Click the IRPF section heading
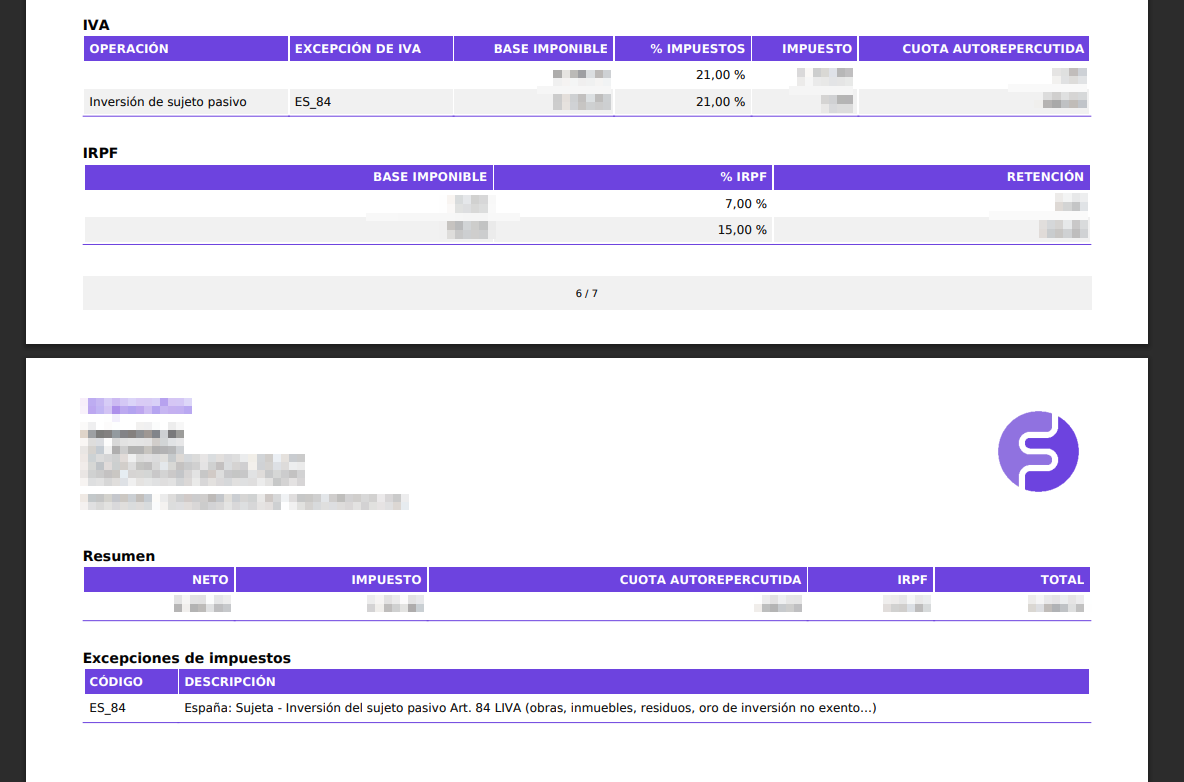The image size is (1184, 782). pyautogui.click(x=100, y=152)
